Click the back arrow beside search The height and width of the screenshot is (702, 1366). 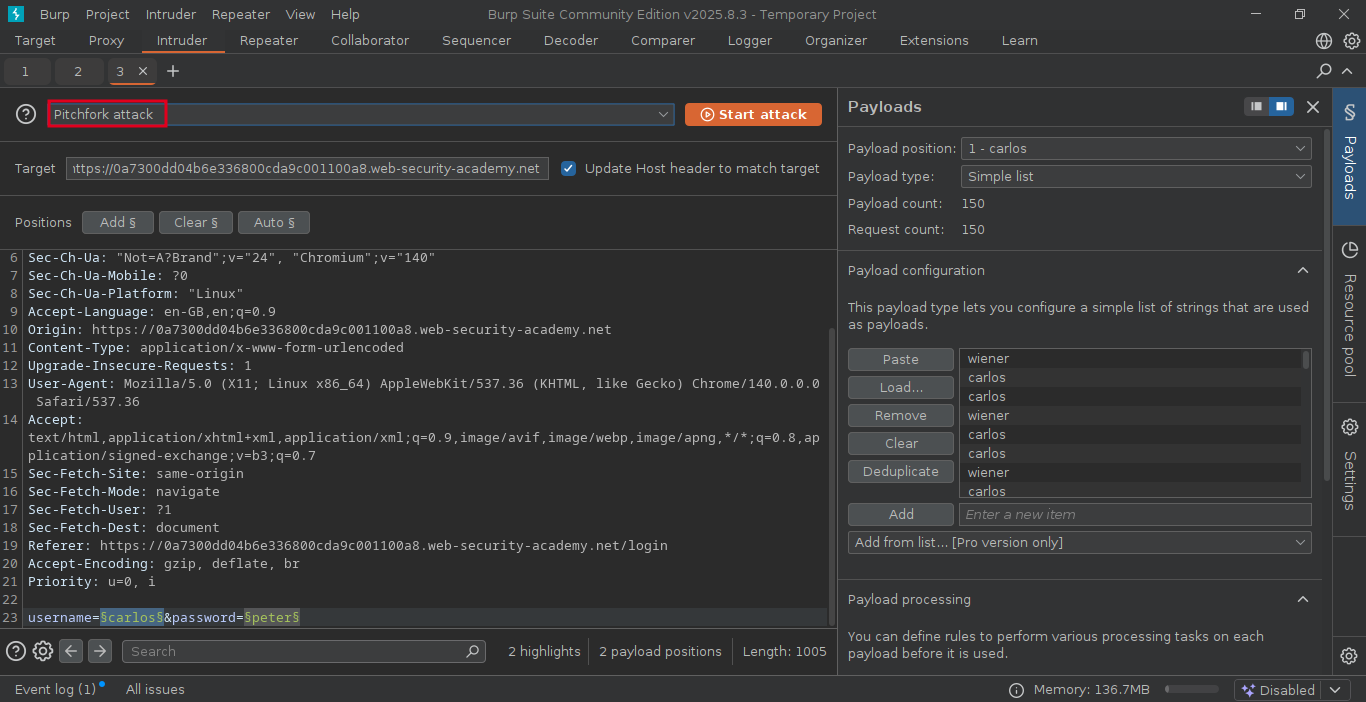click(71, 651)
